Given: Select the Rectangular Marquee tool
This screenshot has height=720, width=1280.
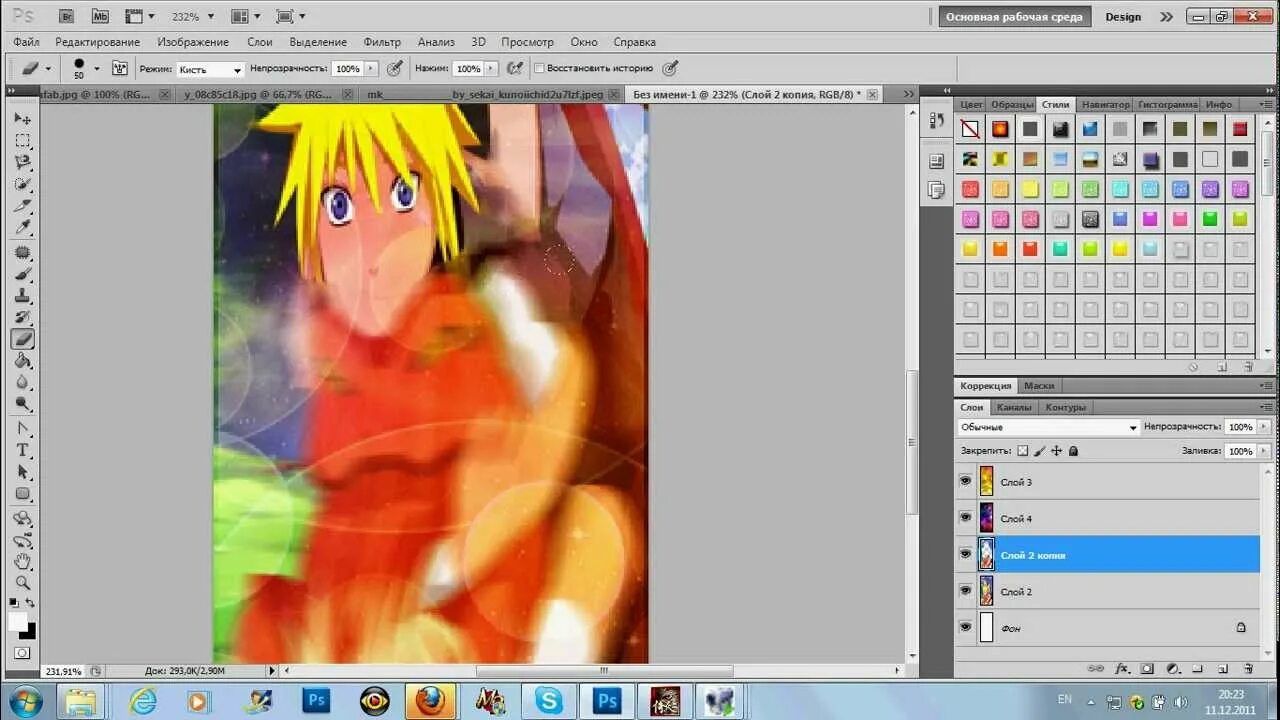Looking at the screenshot, I should coord(22,141).
